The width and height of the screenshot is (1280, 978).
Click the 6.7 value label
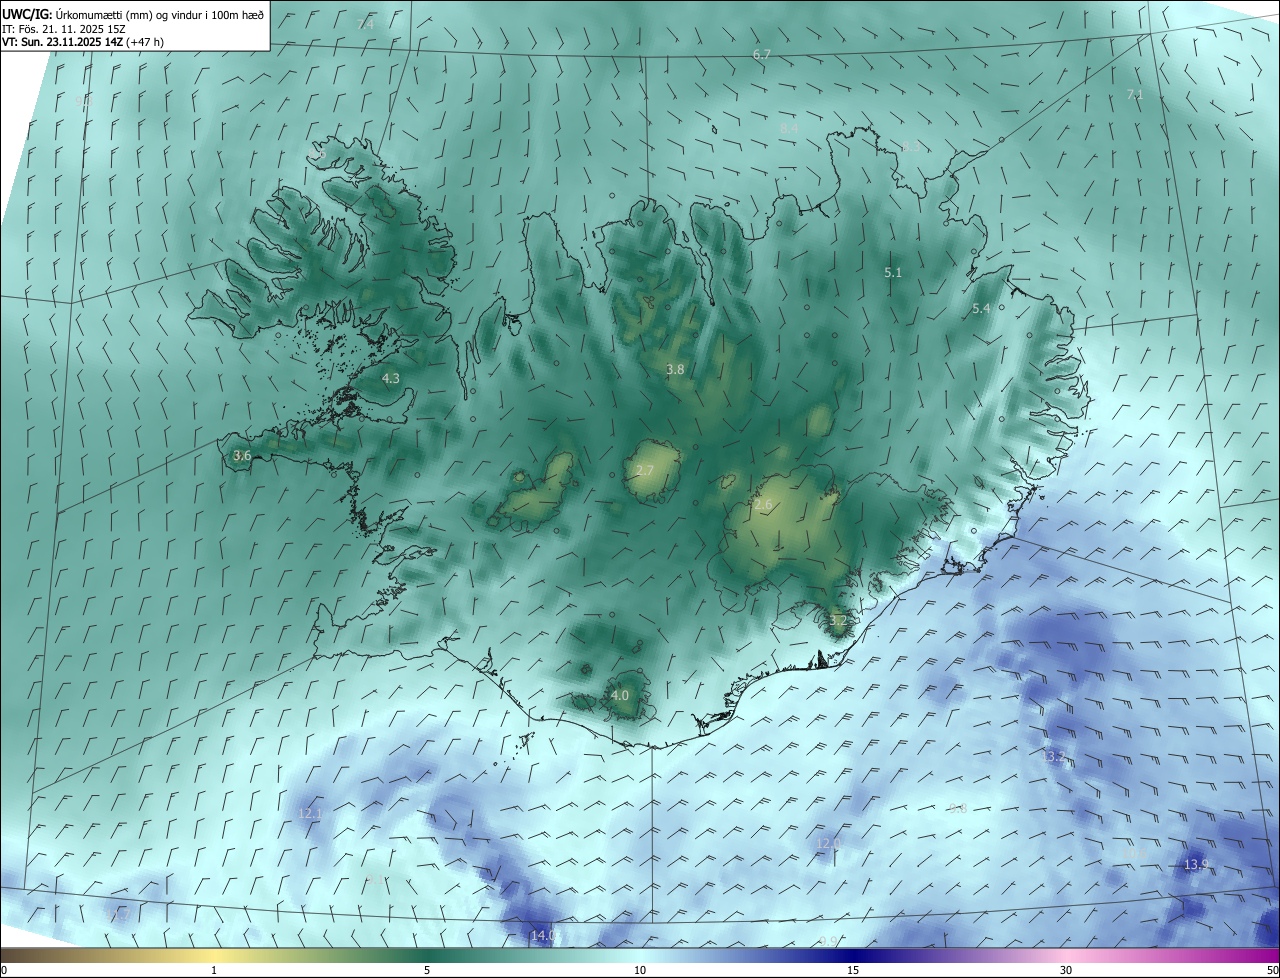coord(762,54)
